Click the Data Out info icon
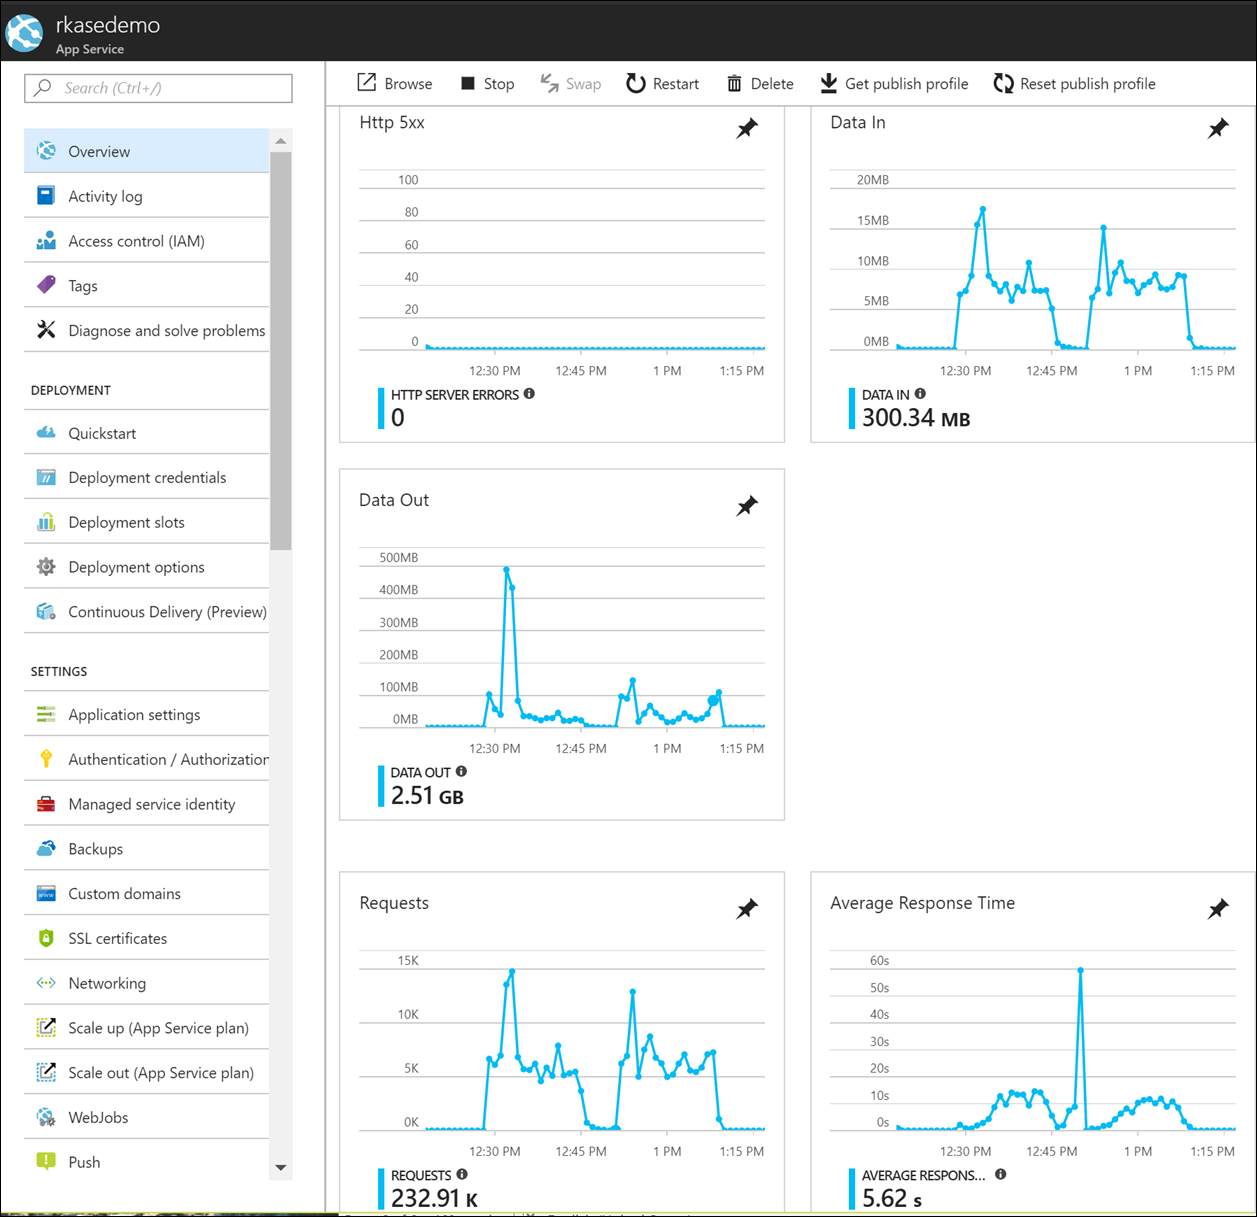 (x=460, y=771)
